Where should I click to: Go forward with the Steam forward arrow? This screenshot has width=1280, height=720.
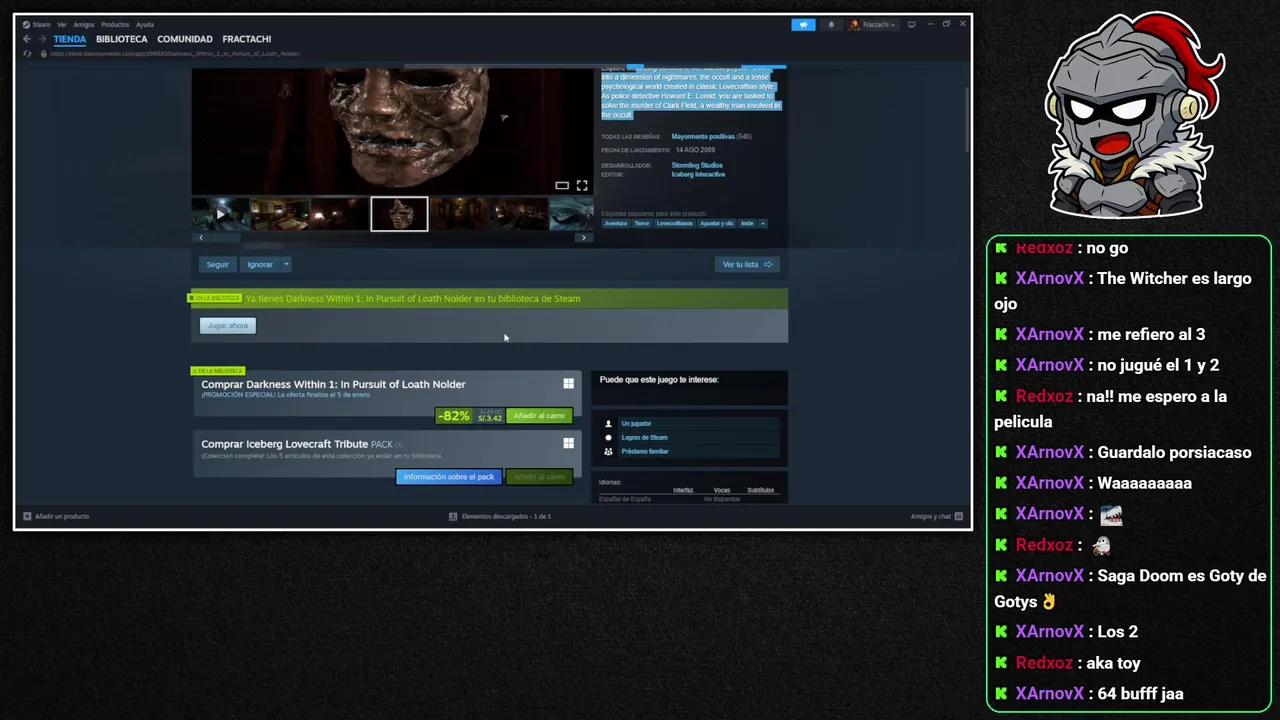42,39
